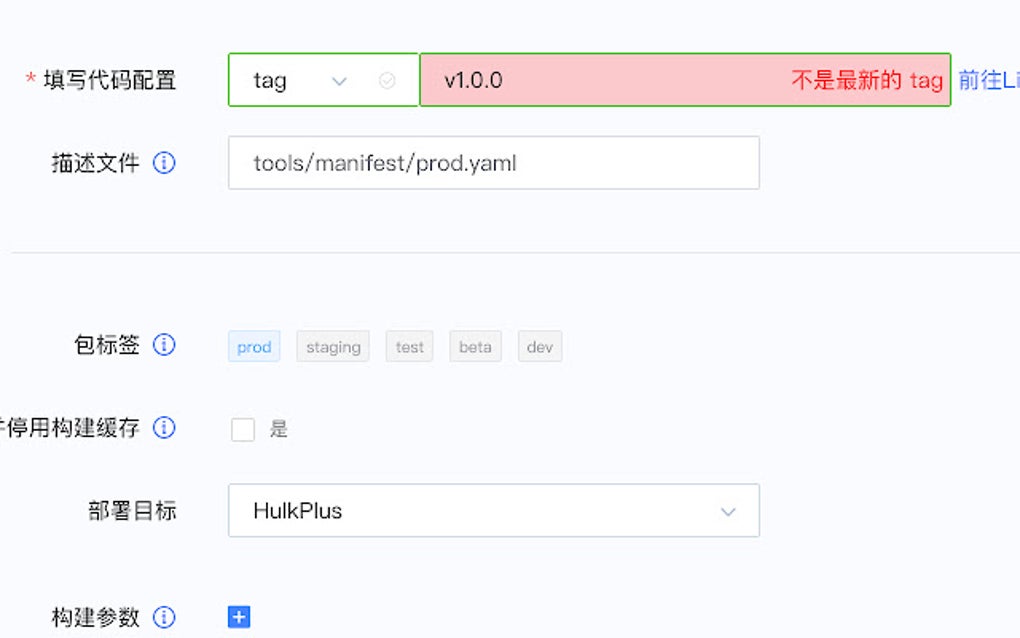
Task: Click the info icon beside 描述文件
Action: pyautogui.click(x=163, y=163)
